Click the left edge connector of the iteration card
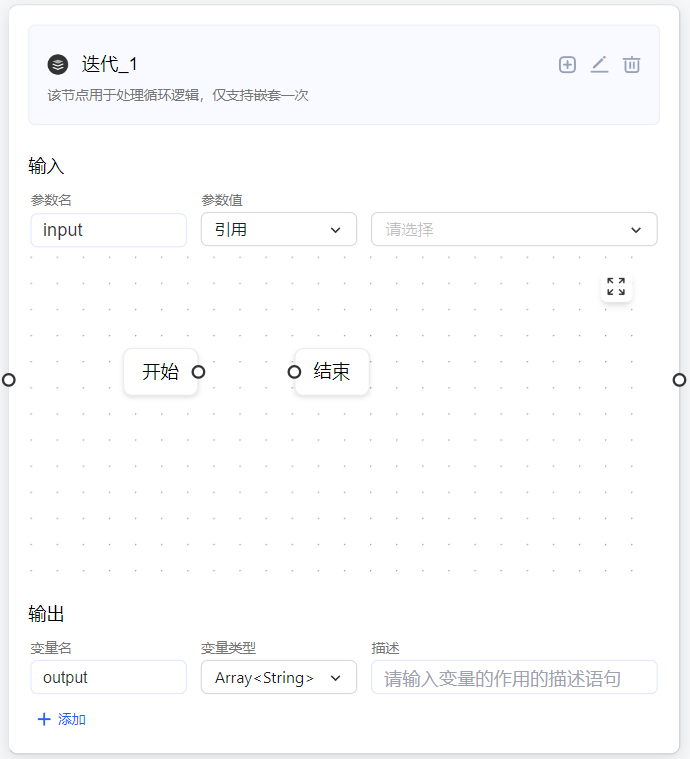The width and height of the screenshot is (690, 759). [9, 380]
